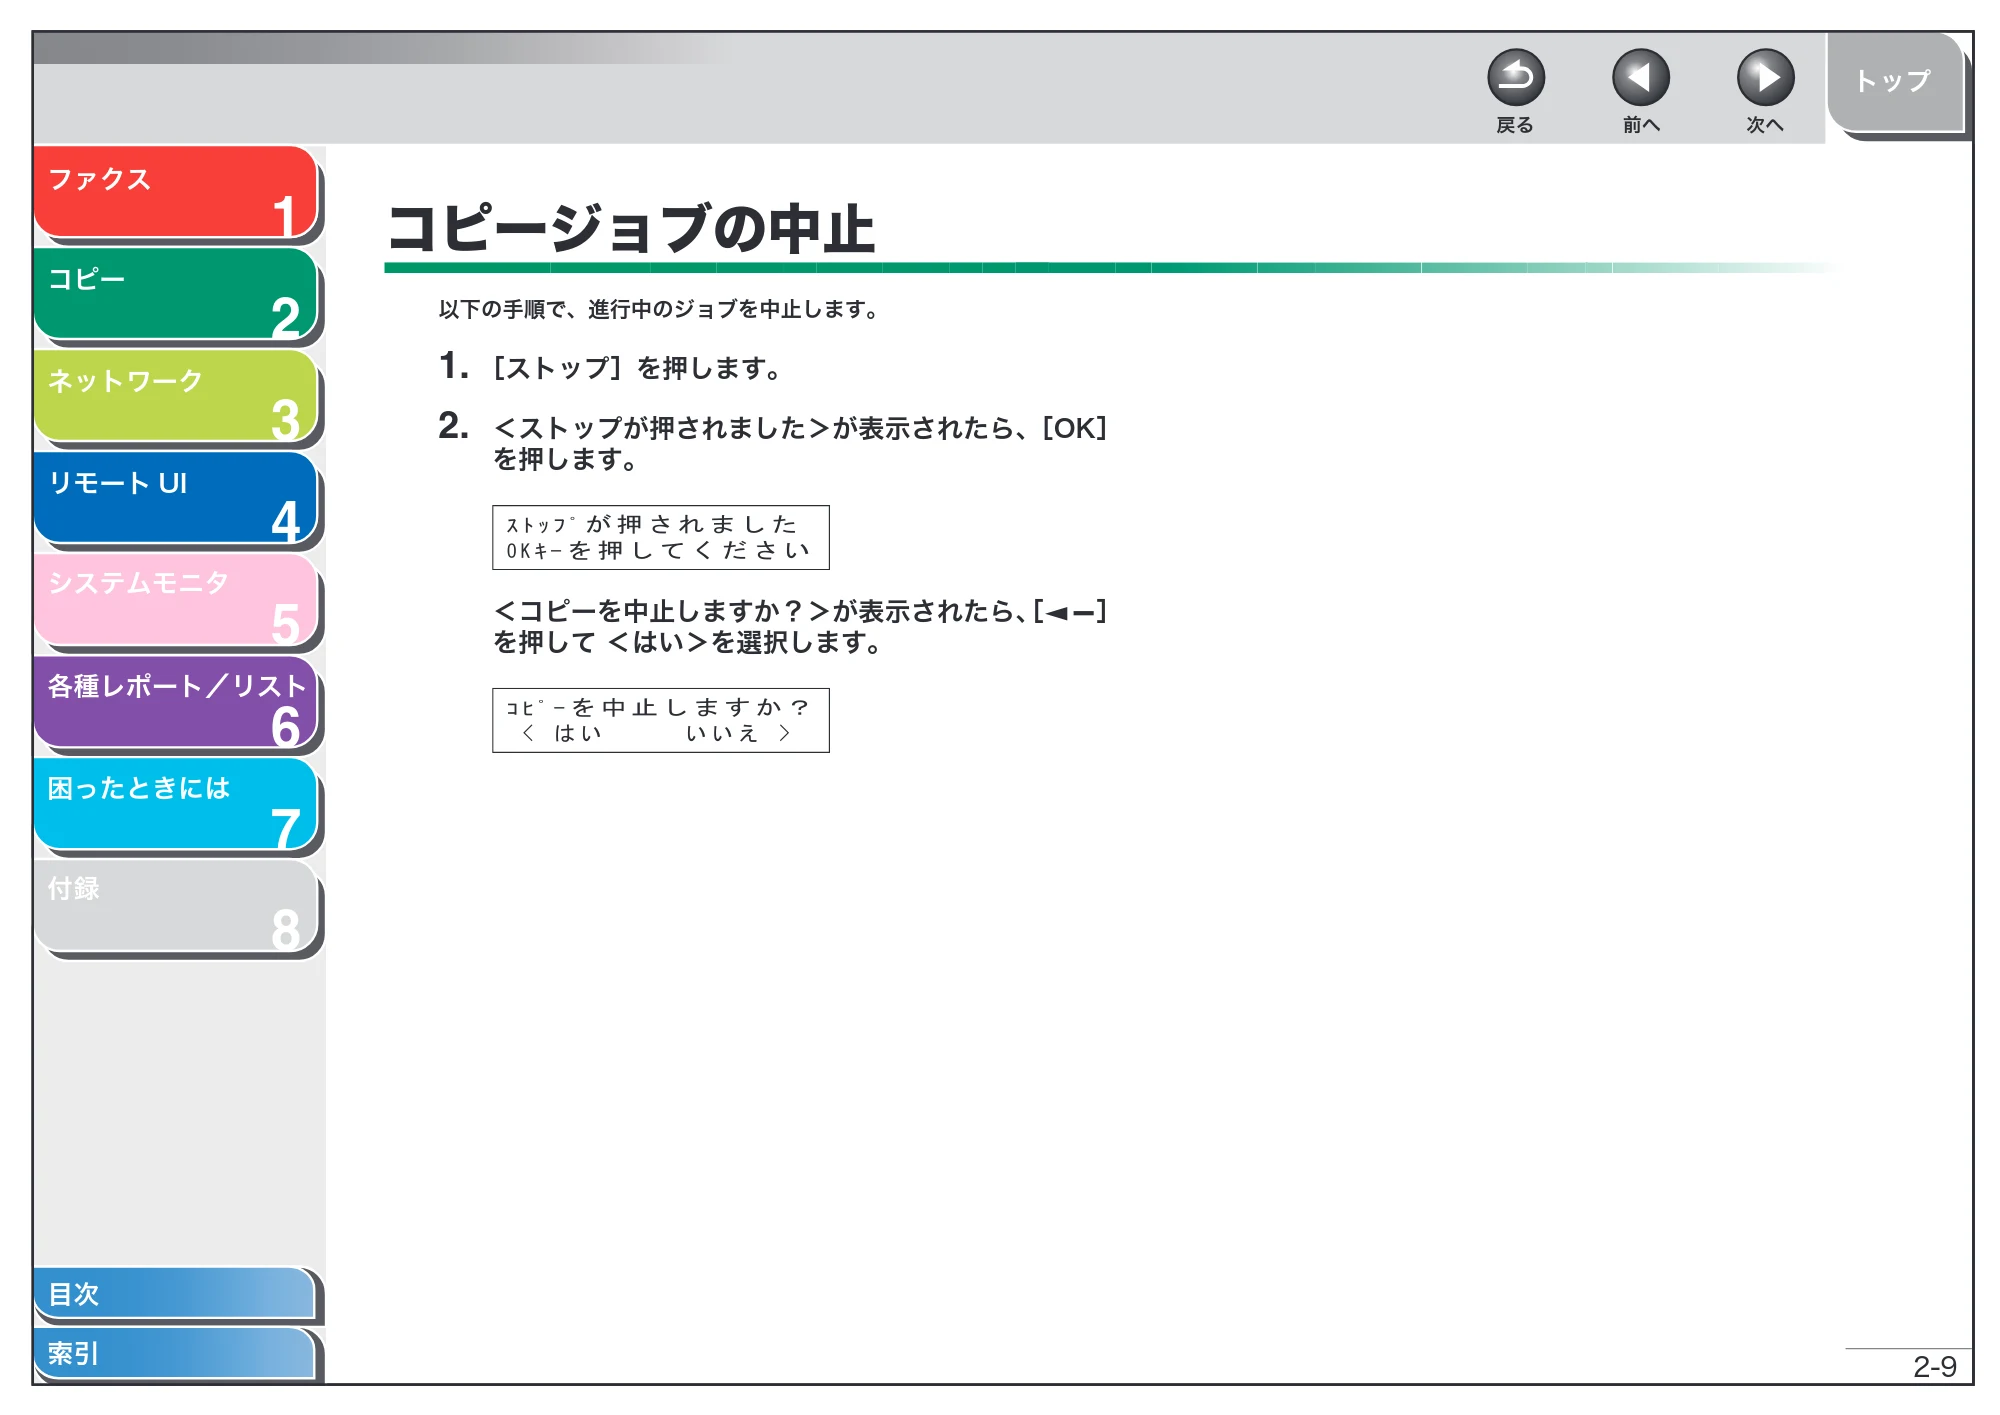Select chapter 8 付録 tab
This screenshot has width=2000, height=1415.
pos(175,905)
